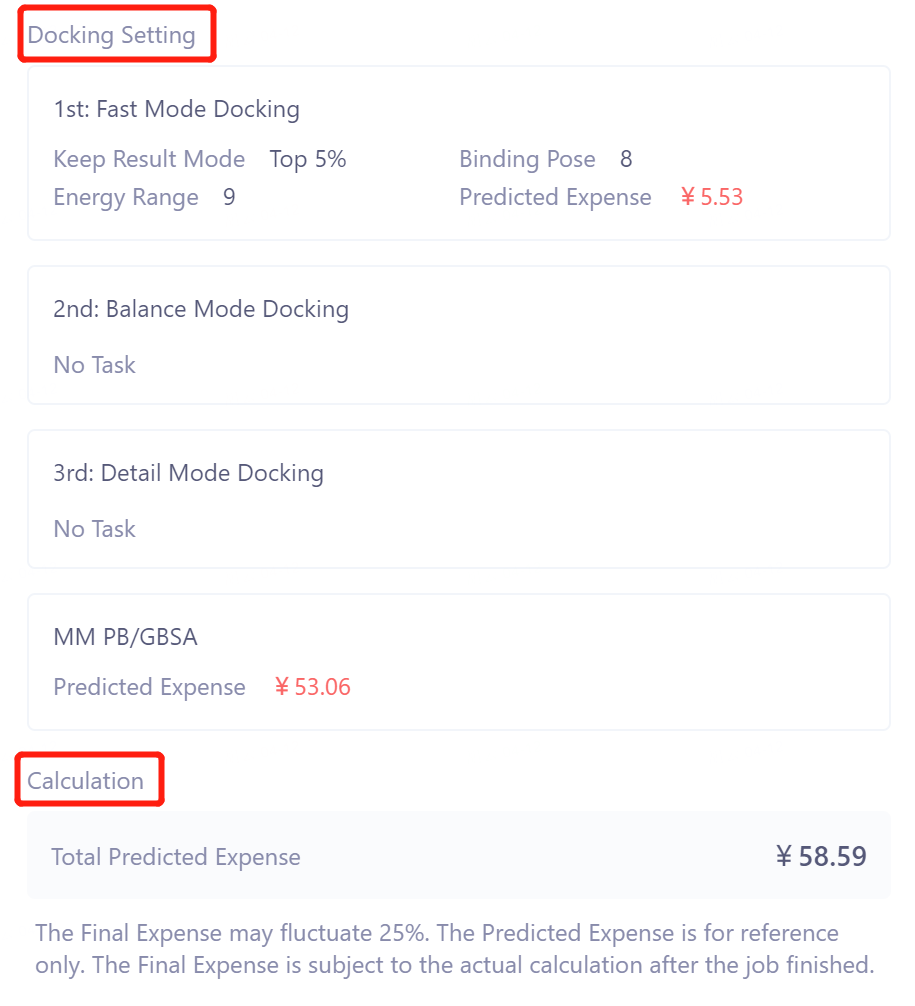Viewport: 915px width, 1006px height.
Task: Click No Task under Balance Mode Docking
Action: tap(94, 365)
